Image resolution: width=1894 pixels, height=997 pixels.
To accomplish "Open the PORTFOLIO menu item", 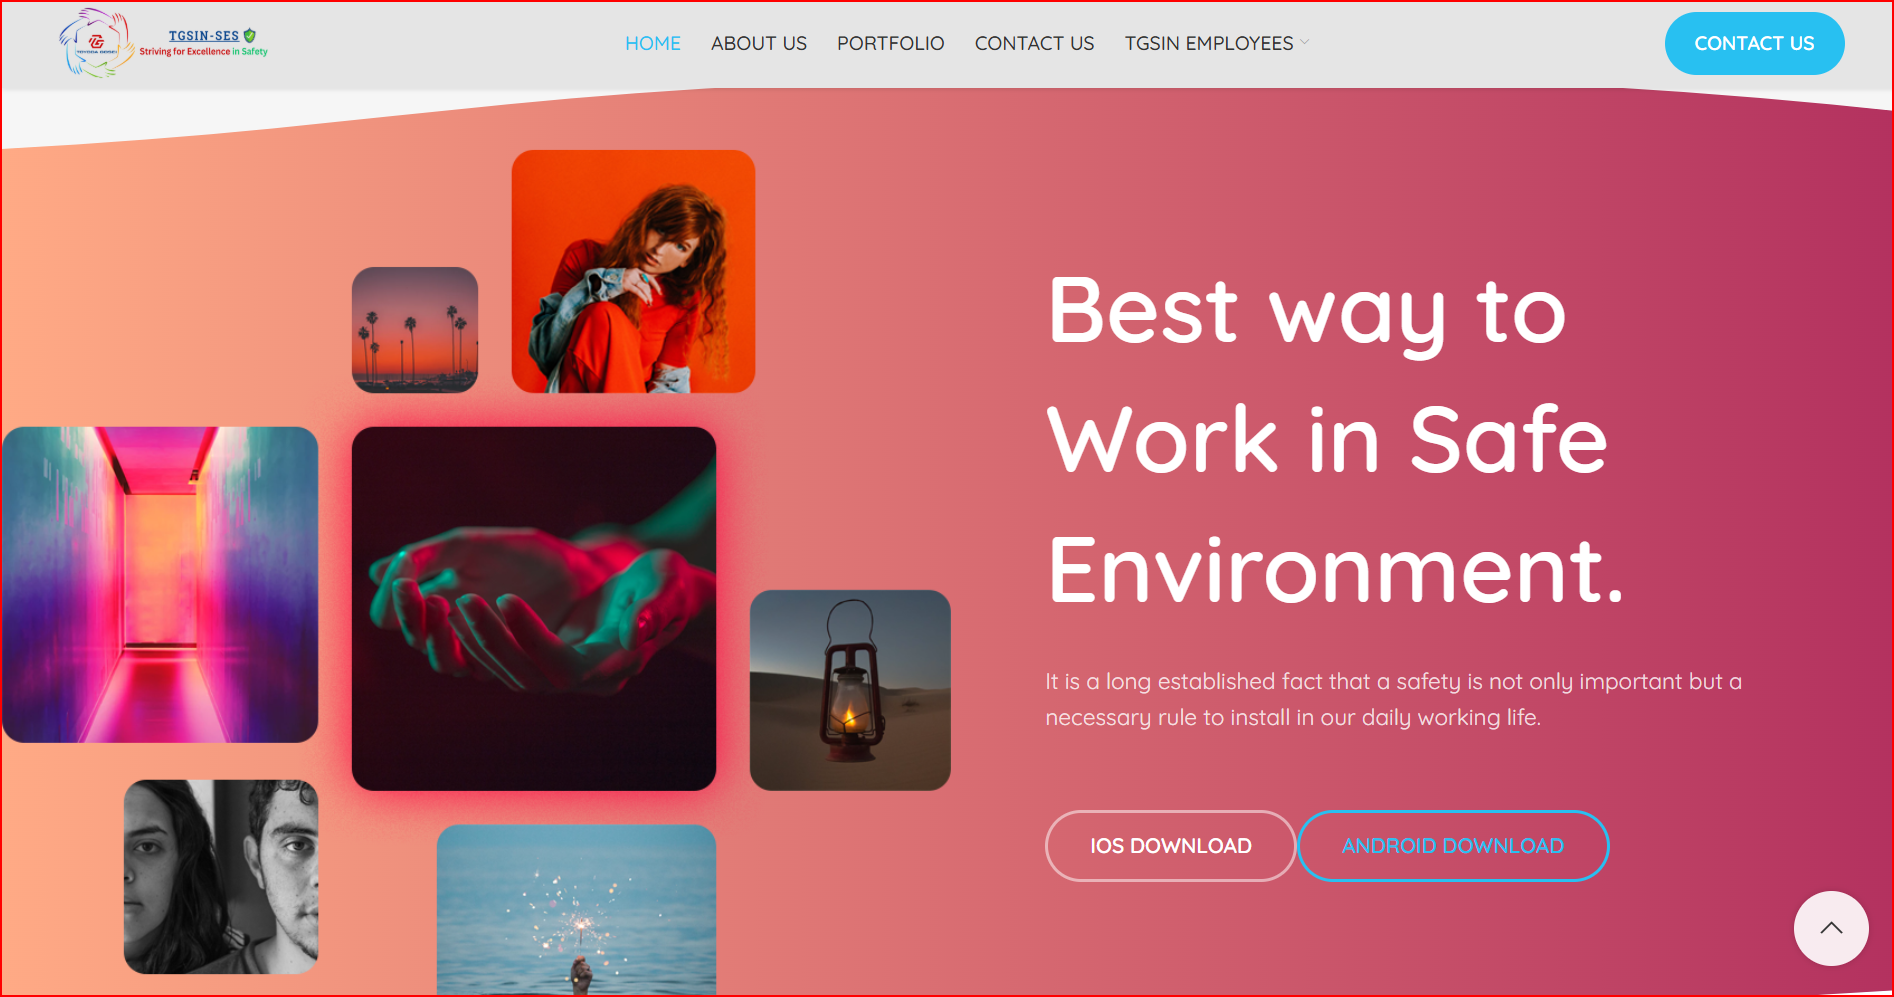I will tap(891, 43).
